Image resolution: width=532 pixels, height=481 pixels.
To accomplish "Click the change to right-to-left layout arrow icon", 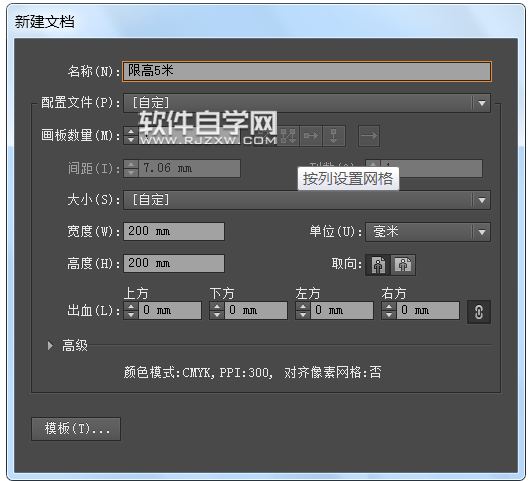I will pyautogui.click(x=369, y=136).
